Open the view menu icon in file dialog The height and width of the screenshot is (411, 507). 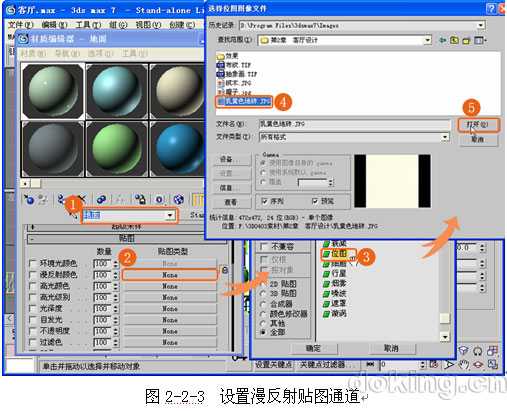pyautogui.click(x=480, y=41)
